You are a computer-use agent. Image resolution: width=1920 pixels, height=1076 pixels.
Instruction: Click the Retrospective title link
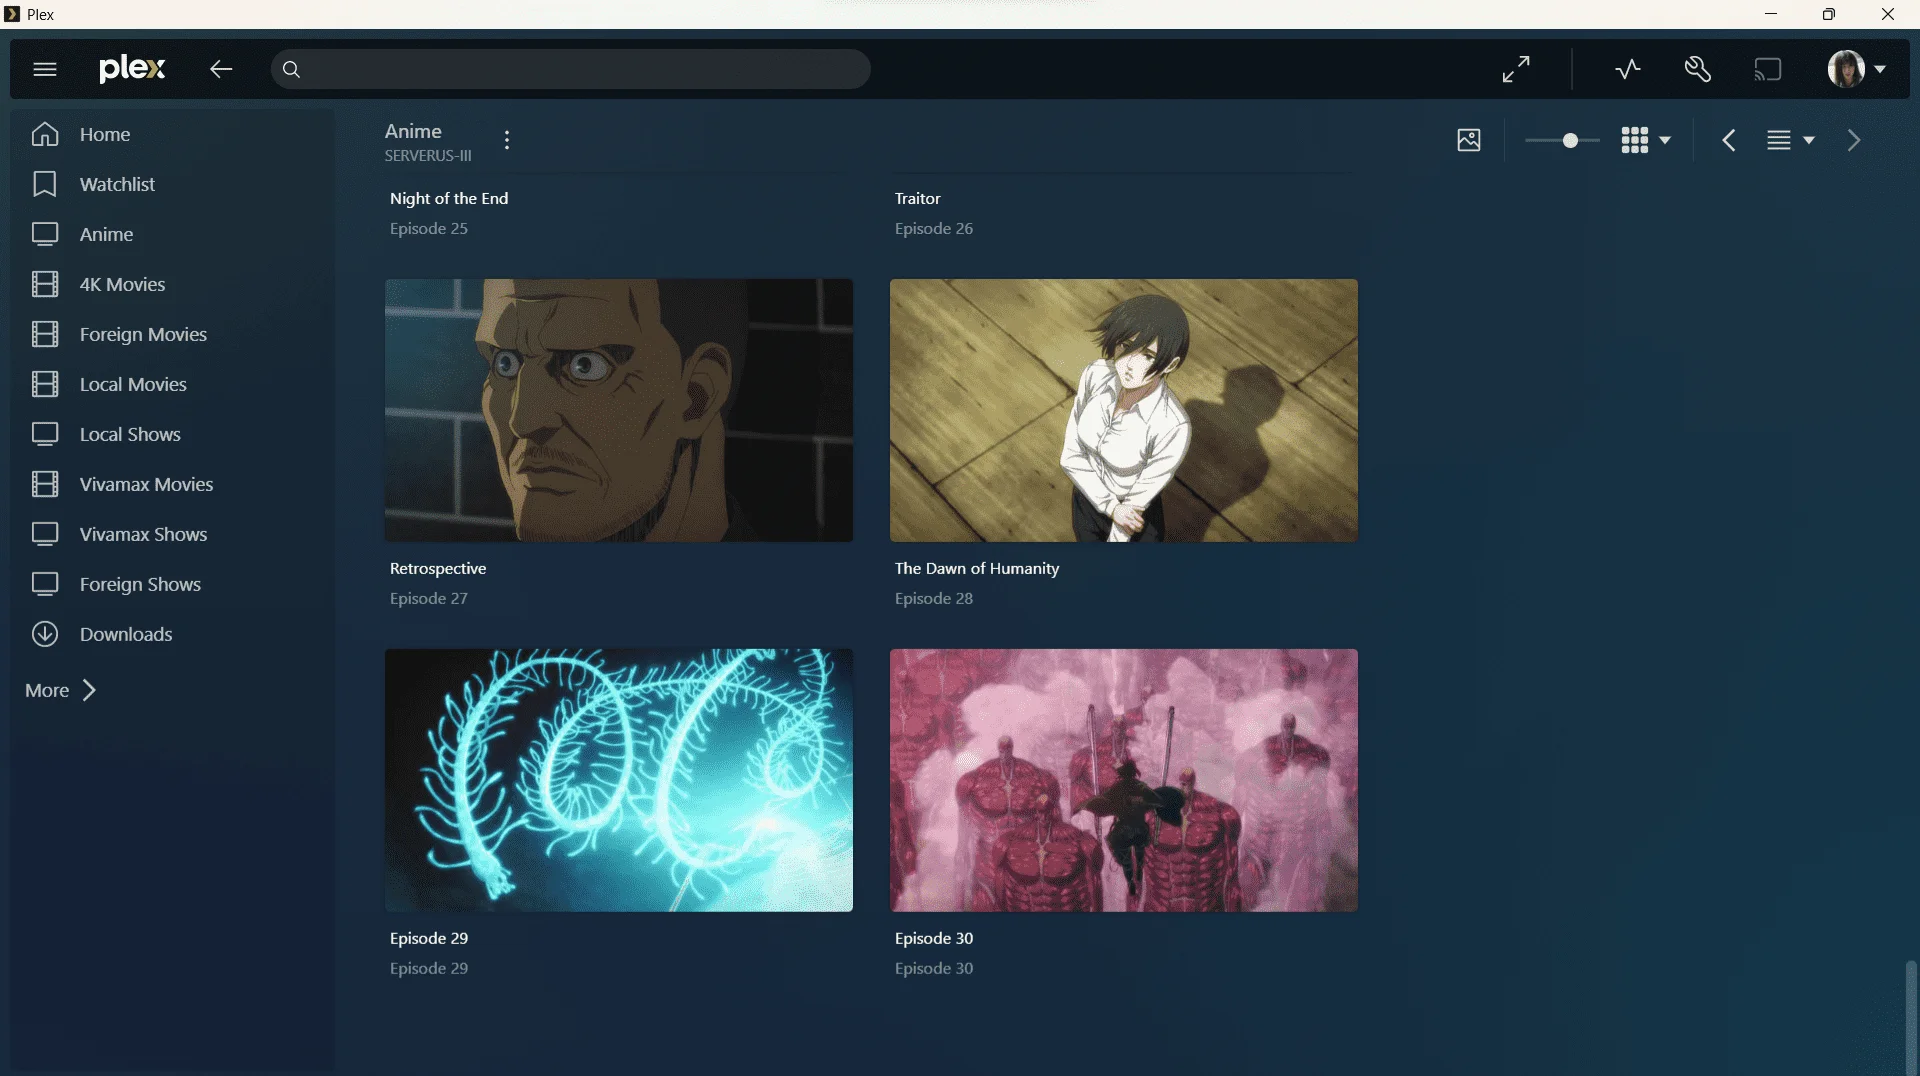(x=438, y=568)
